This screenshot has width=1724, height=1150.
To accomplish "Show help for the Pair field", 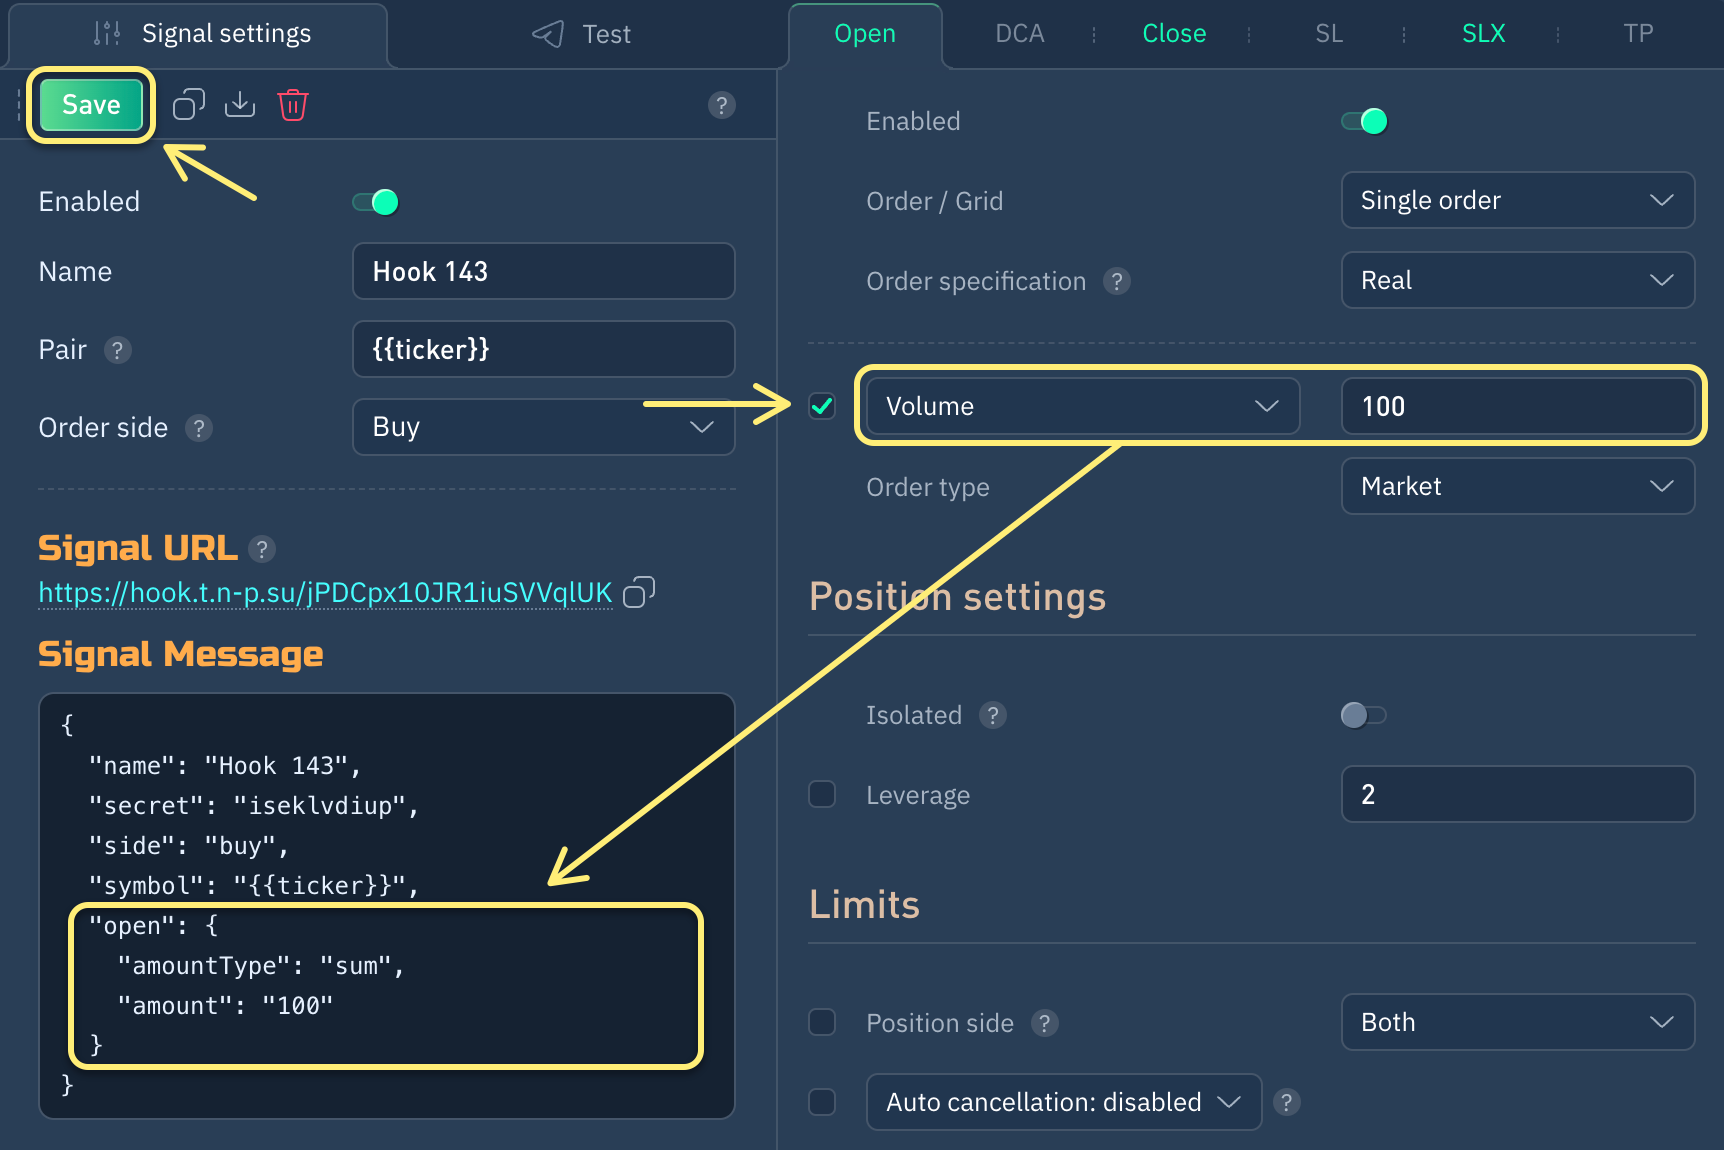I will pyautogui.click(x=118, y=350).
